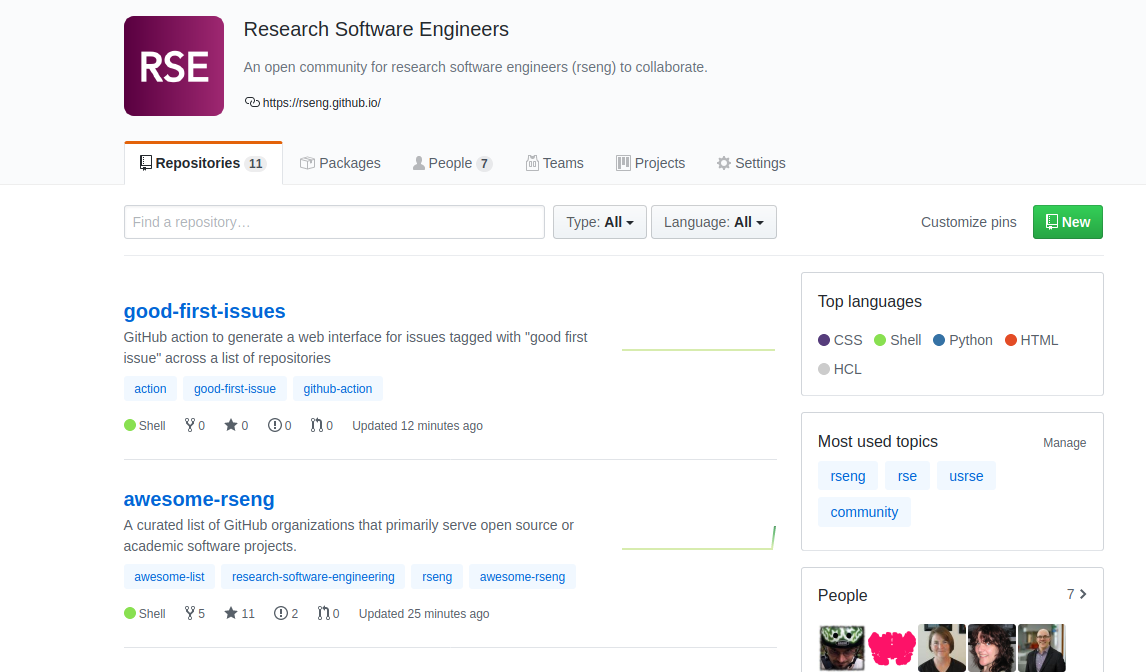
Task: Open the good-first-issues repository
Action: 205,311
